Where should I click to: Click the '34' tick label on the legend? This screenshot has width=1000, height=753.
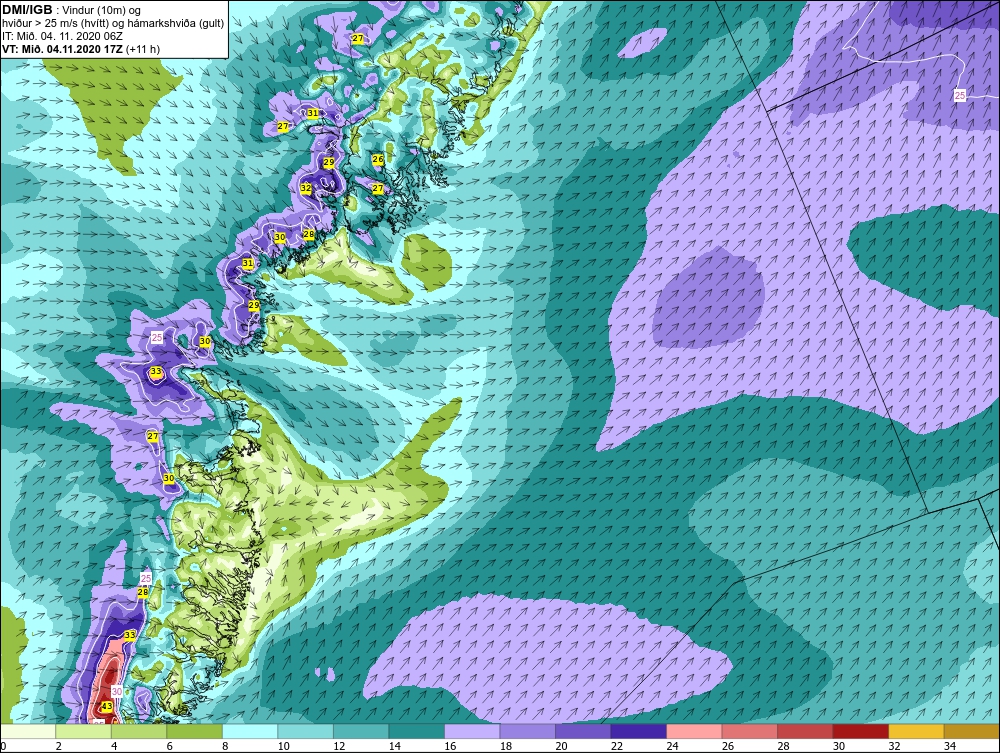click(949, 746)
